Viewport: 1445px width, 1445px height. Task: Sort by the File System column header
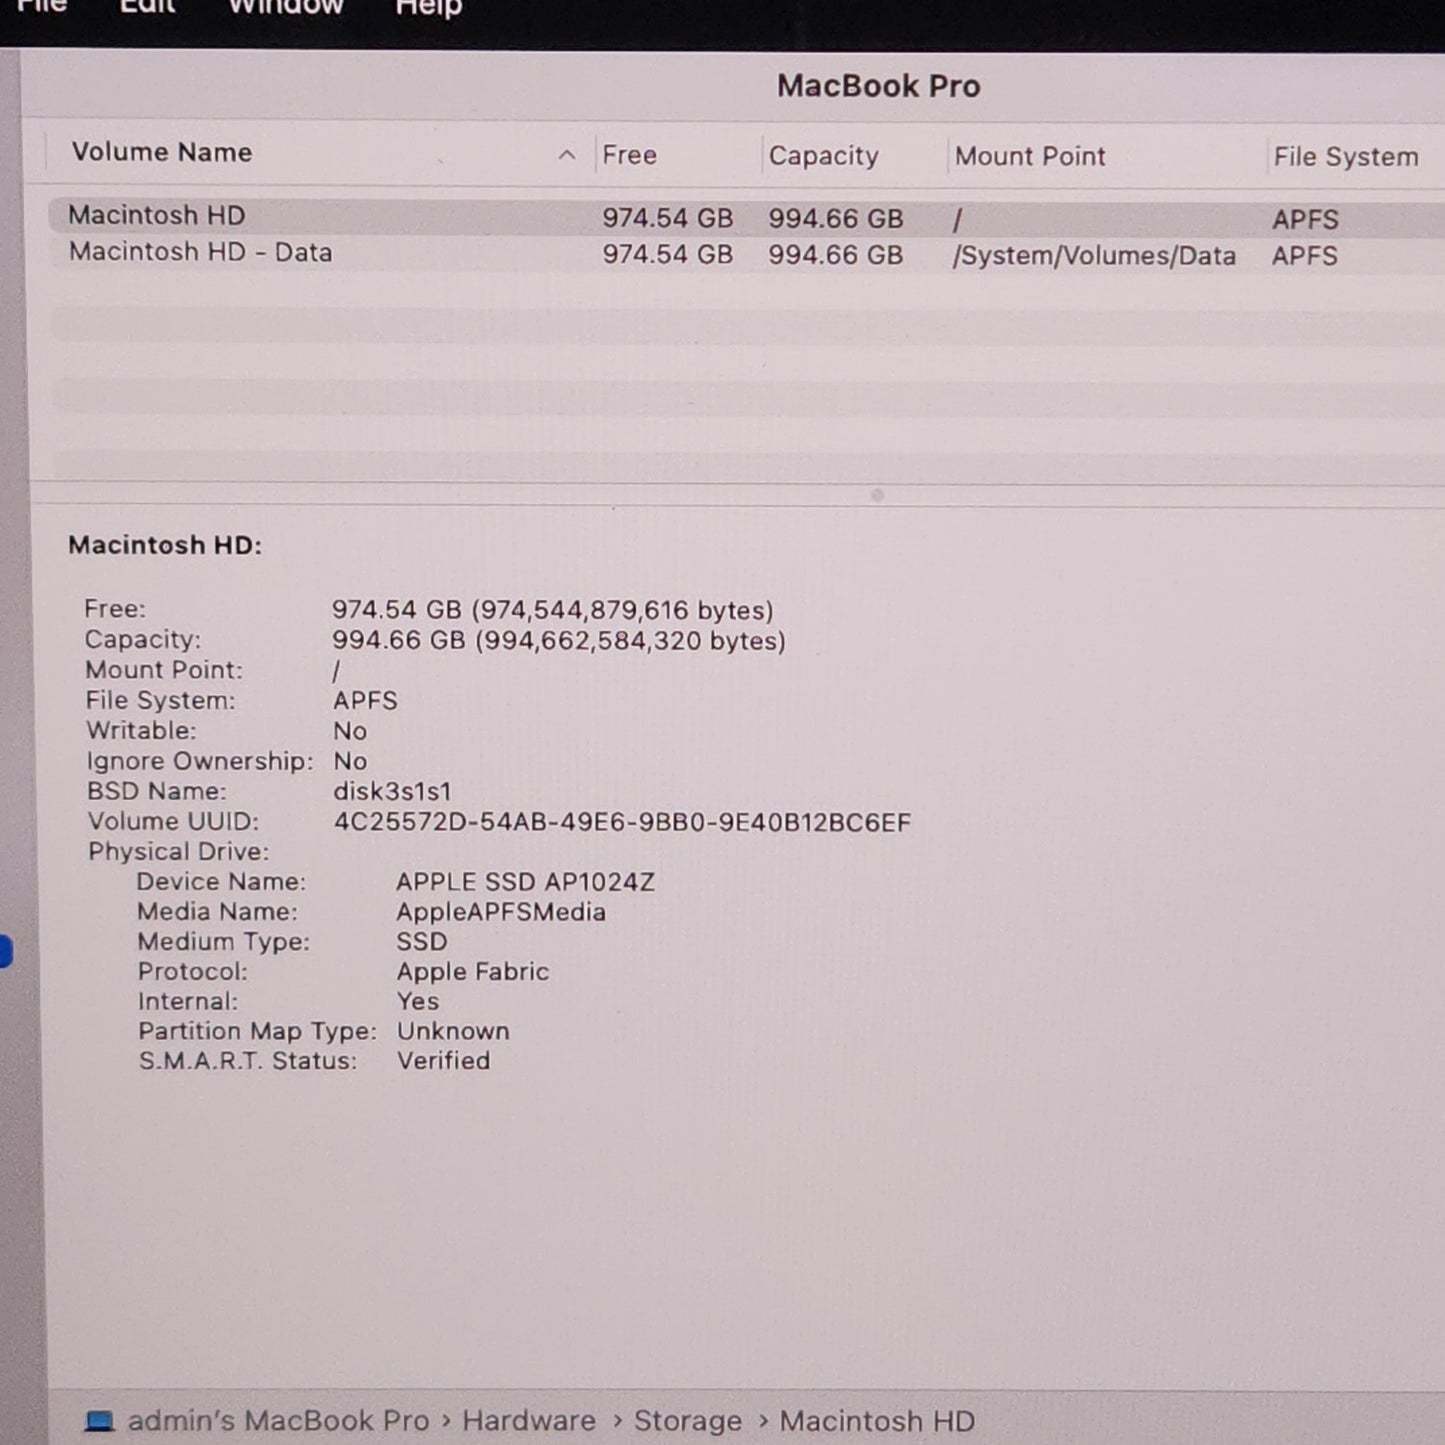point(1347,155)
